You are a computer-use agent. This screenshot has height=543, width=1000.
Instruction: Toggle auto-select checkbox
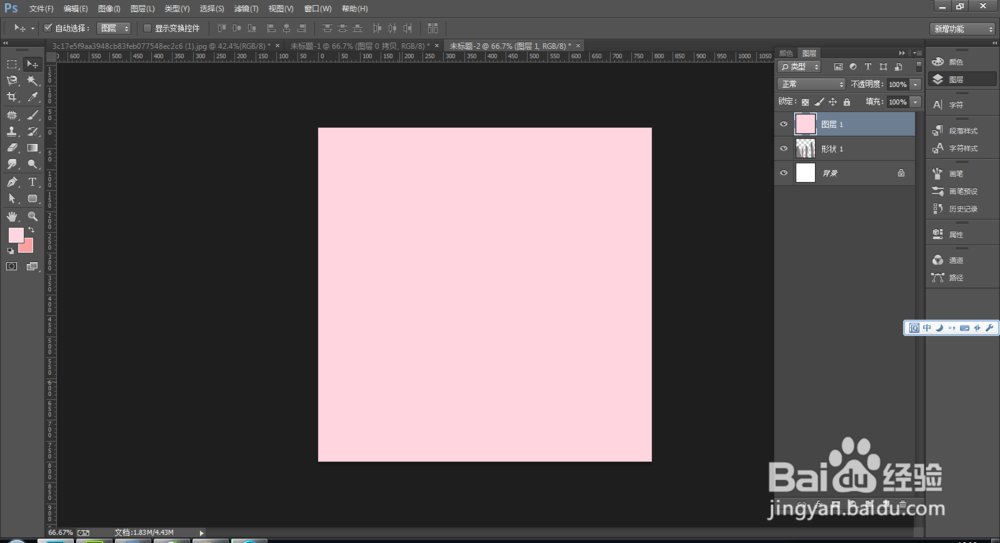click(48, 28)
